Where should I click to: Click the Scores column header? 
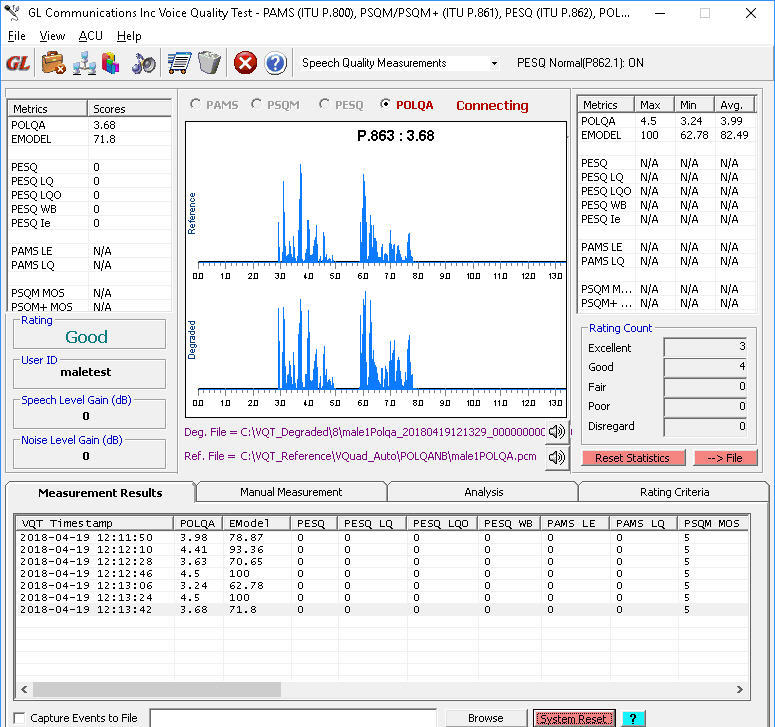click(129, 109)
